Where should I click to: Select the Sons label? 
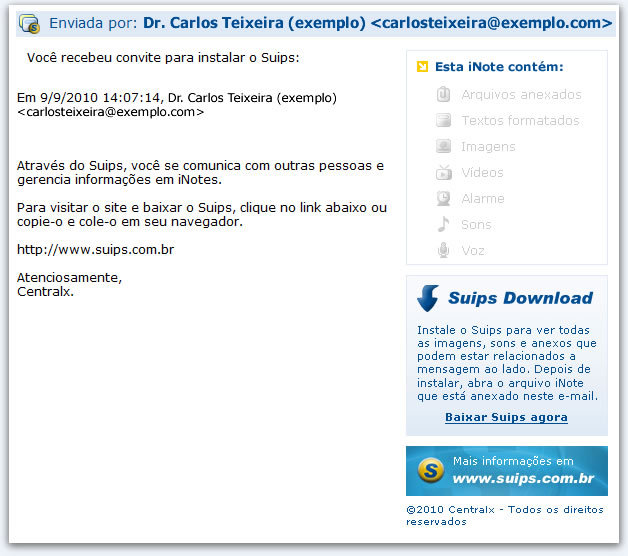coord(476,224)
